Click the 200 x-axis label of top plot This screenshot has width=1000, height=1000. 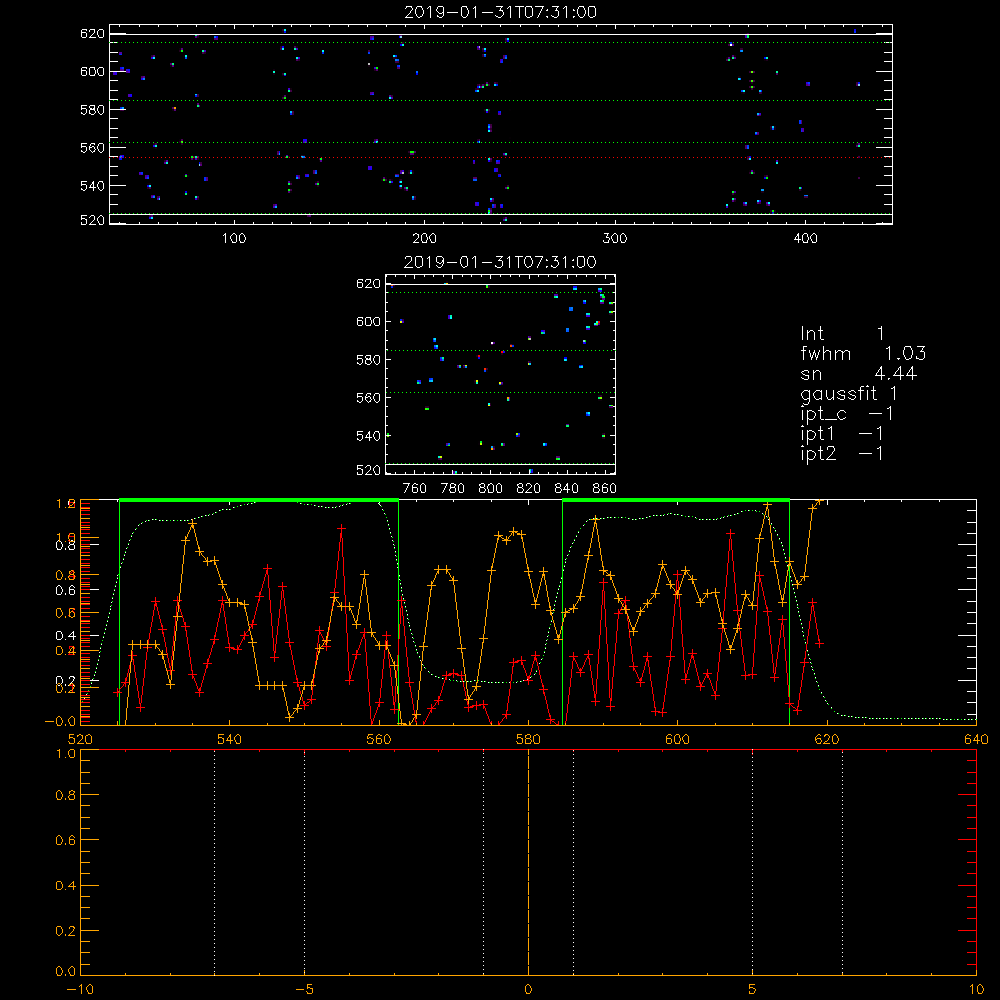pyautogui.click(x=424, y=239)
